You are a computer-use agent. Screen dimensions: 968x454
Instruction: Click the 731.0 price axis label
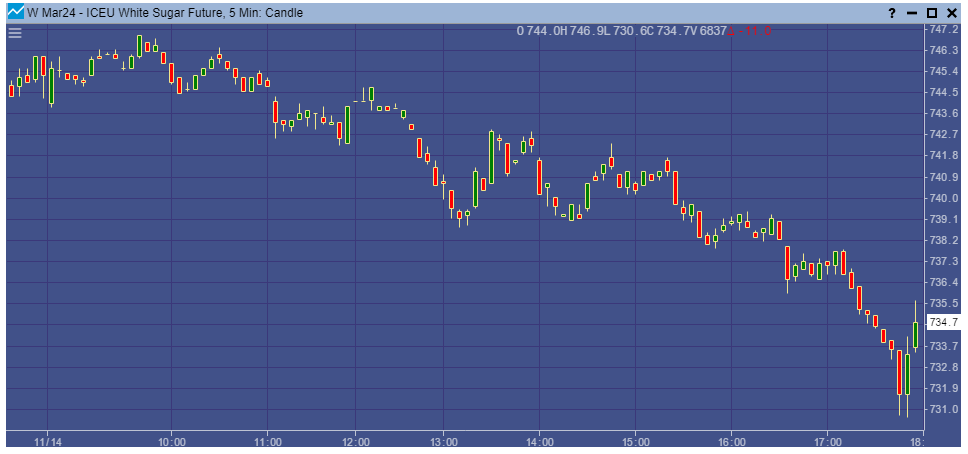click(943, 409)
